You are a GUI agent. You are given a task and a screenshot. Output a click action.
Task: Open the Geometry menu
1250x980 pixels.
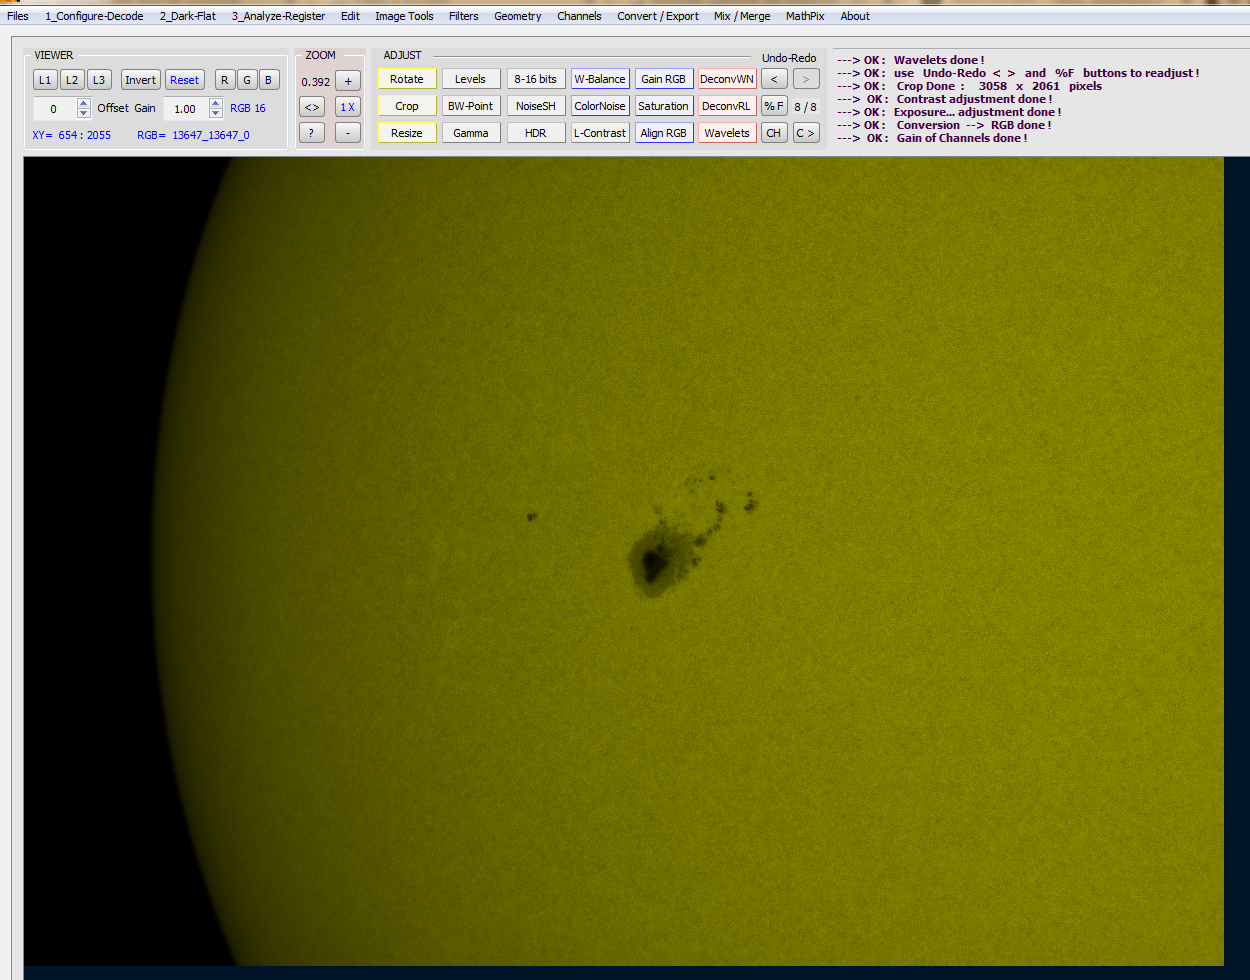(x=517, y=15)
